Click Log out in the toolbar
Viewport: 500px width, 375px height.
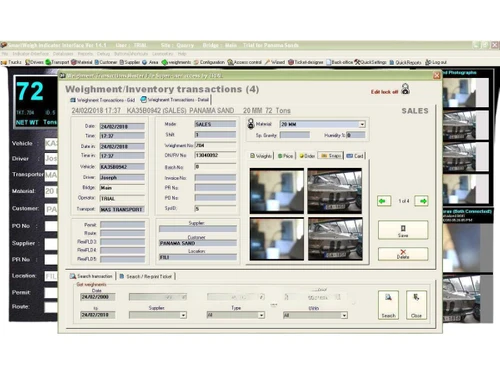[x=436, y=62]
